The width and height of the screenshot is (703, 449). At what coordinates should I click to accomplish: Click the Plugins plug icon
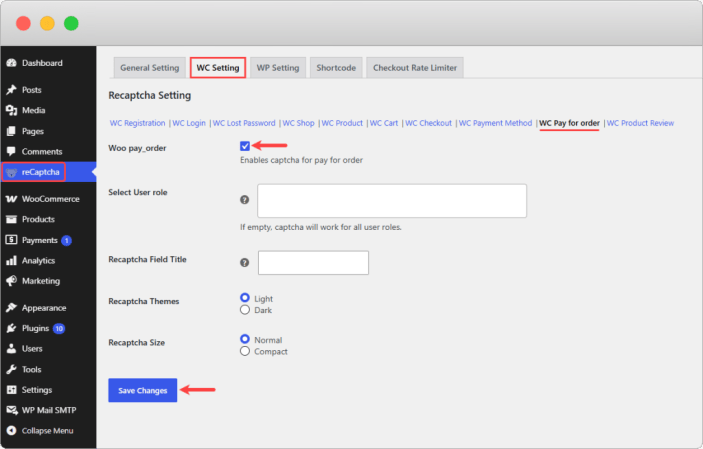pos(11,328)
